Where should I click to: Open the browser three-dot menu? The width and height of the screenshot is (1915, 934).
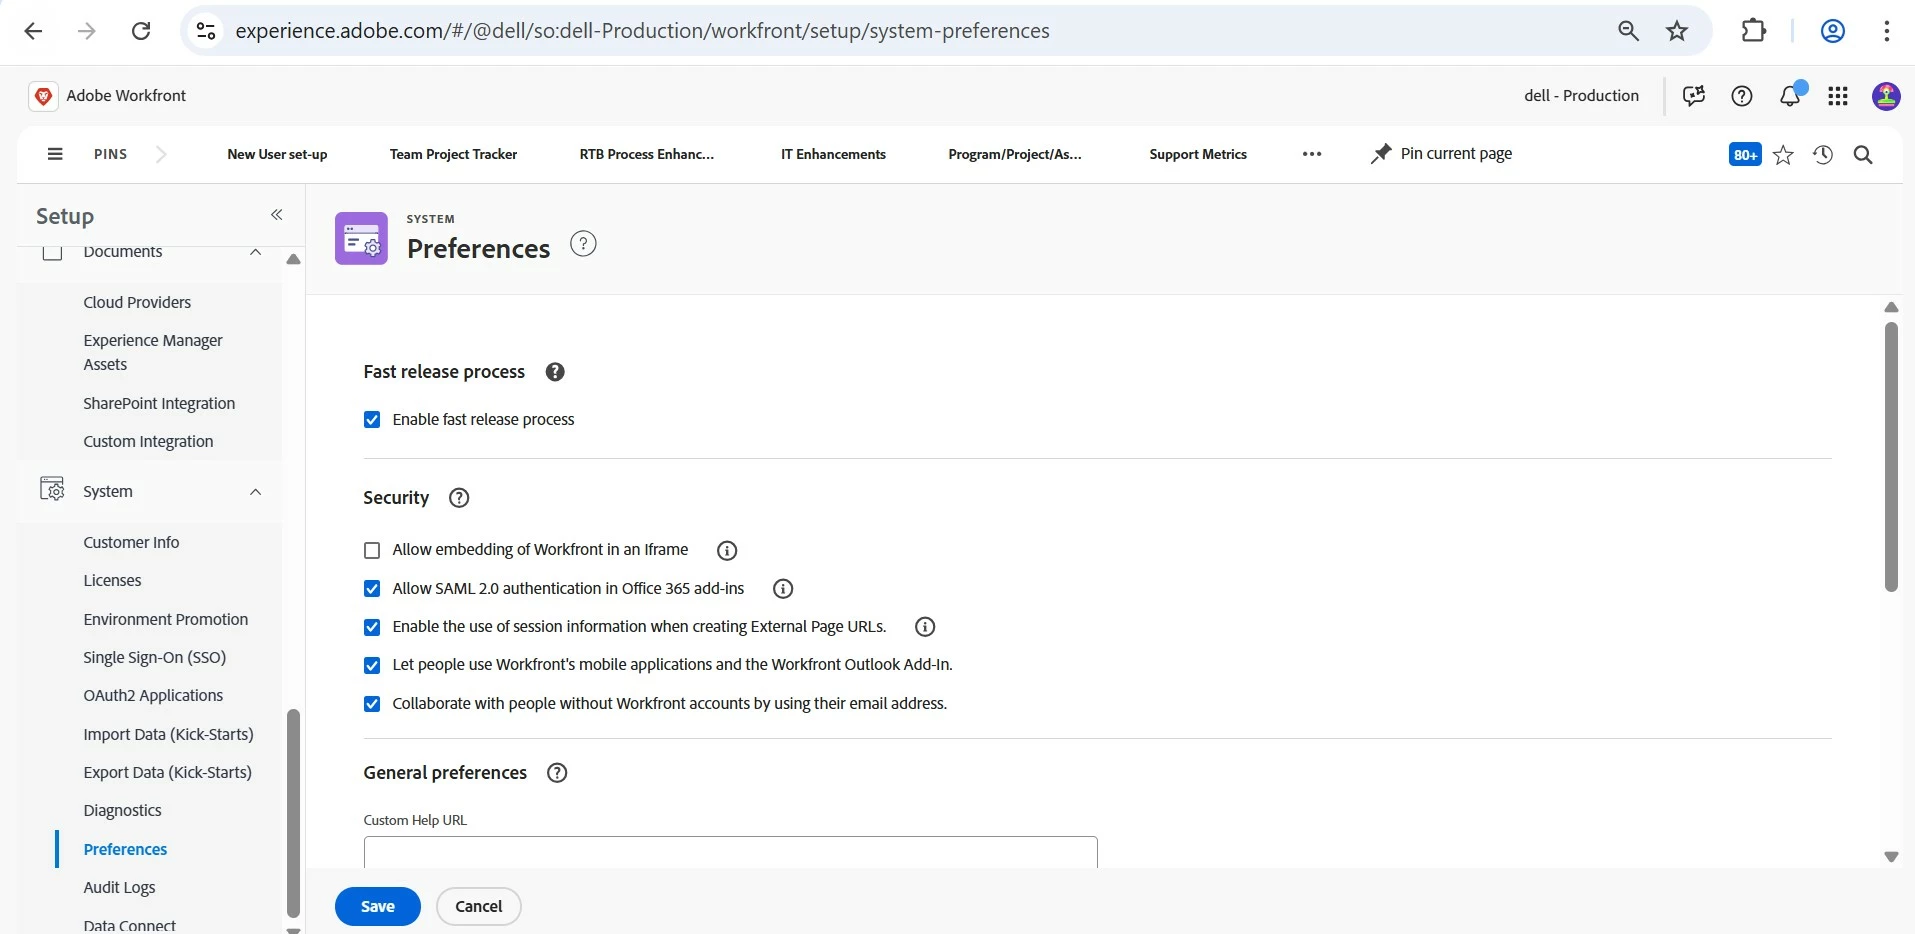1887,31
